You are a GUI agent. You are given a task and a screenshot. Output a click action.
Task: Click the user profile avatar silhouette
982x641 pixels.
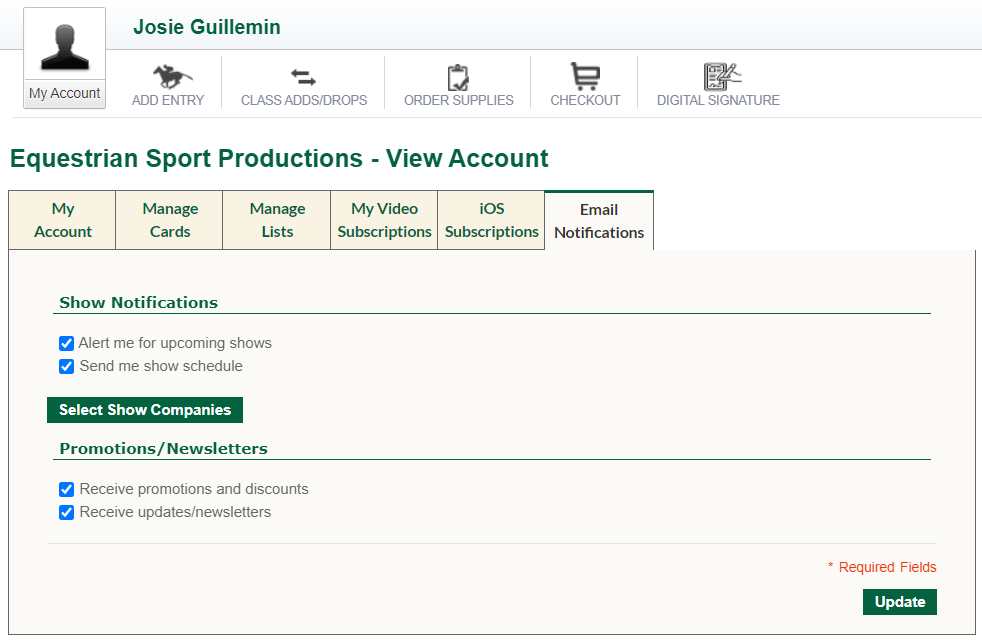65,47
